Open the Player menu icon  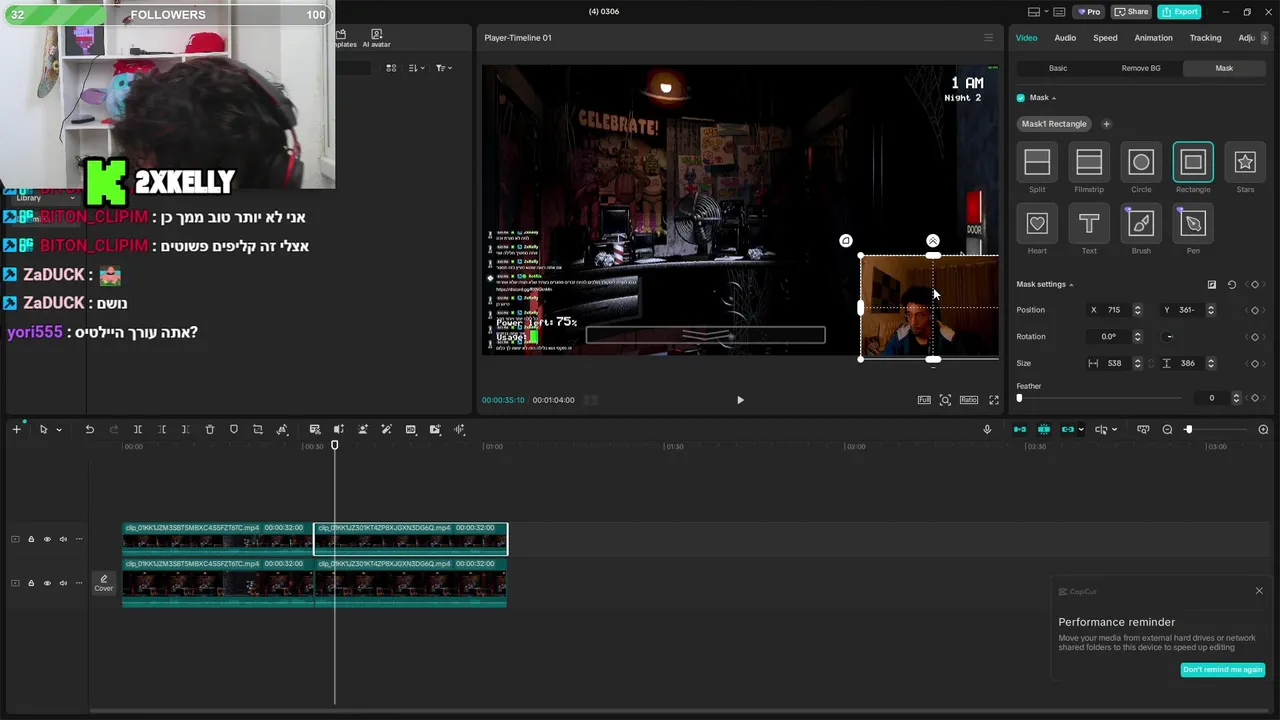tap(989, 38)
